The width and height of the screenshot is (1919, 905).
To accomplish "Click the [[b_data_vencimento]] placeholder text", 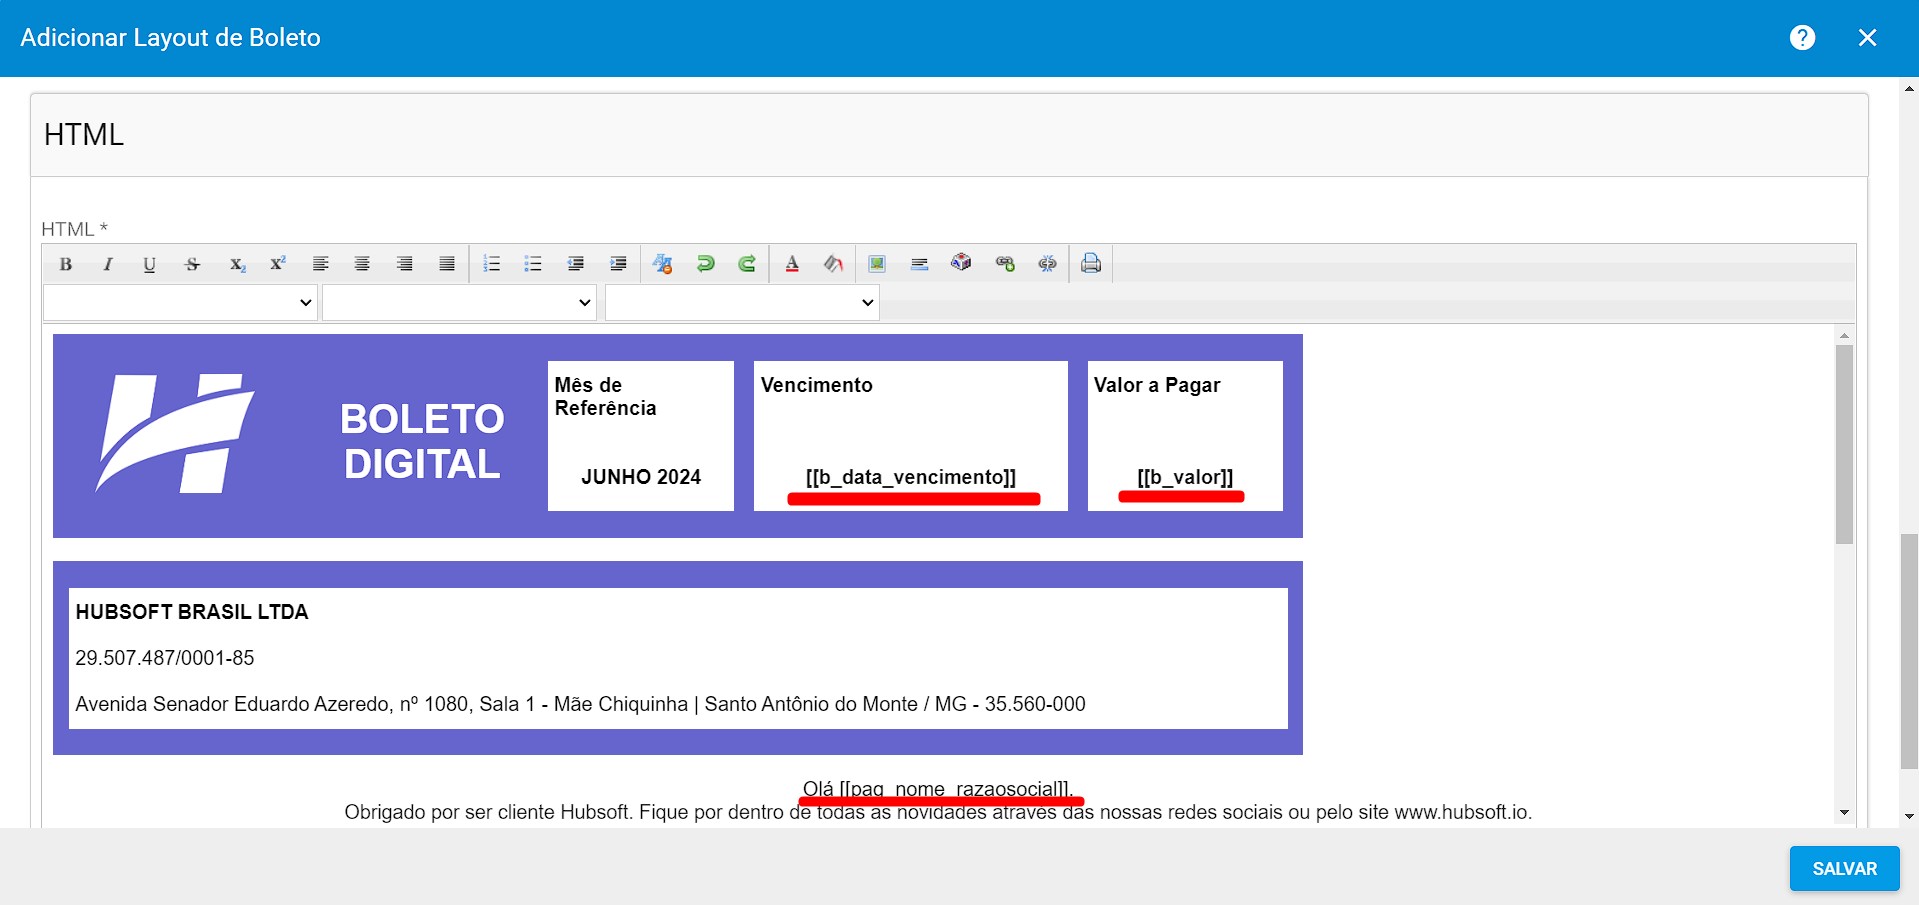I will (911, 477).
